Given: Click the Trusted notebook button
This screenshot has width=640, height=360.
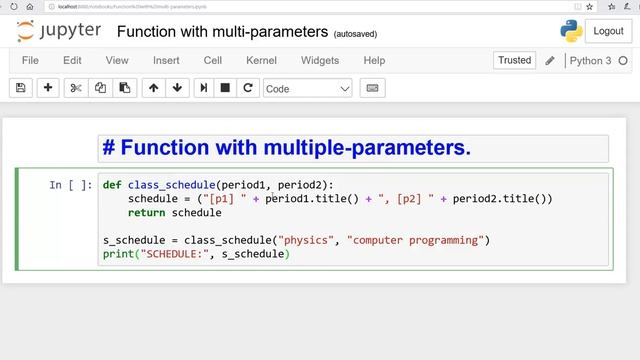Looking at the screenshot, I should tap(514, 60).
